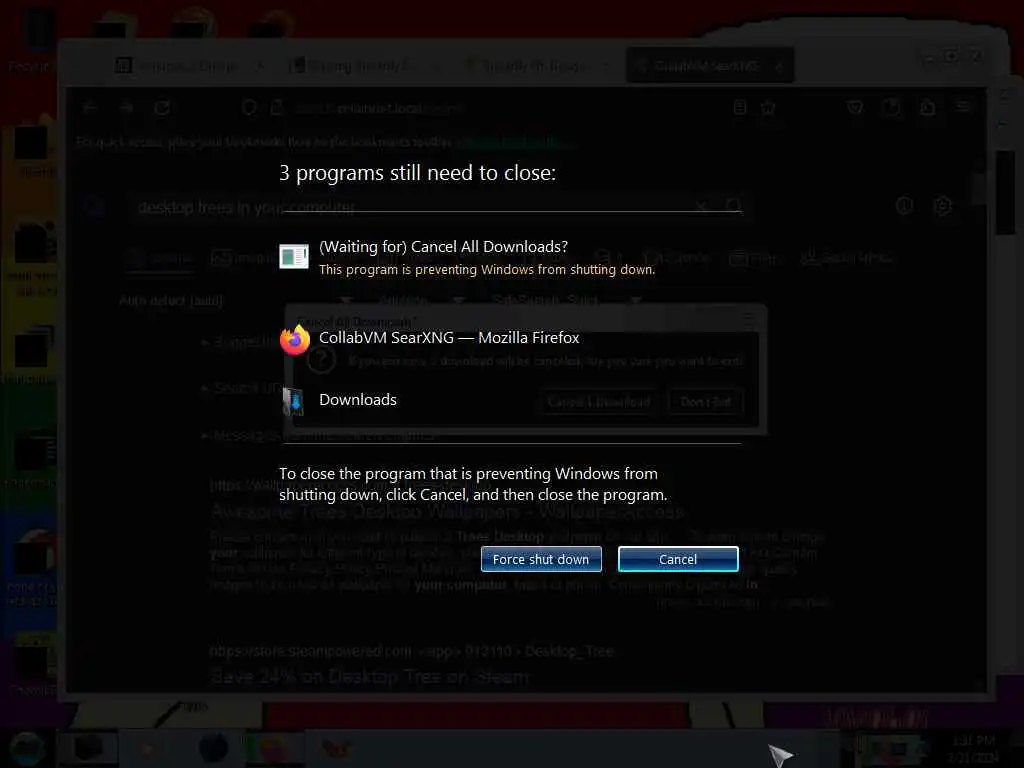Click the dimmed Cancel 1 Download button
The width and height of the screenshot is (1024, 768).
tap(598, 402)
